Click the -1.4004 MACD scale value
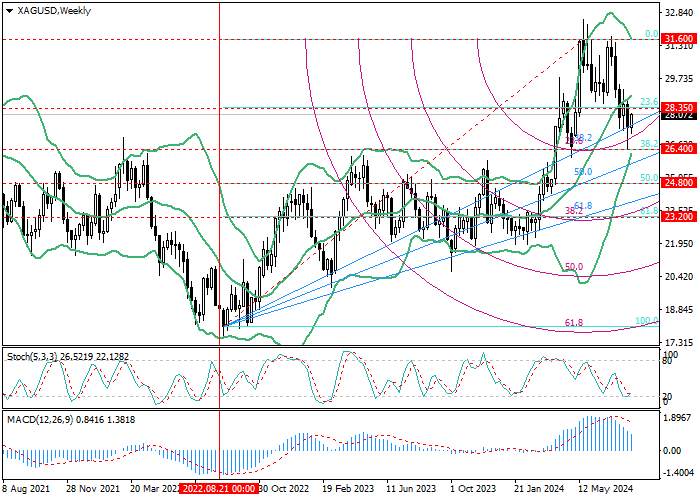Screen dimensions: 700x500 click(678, 473)
